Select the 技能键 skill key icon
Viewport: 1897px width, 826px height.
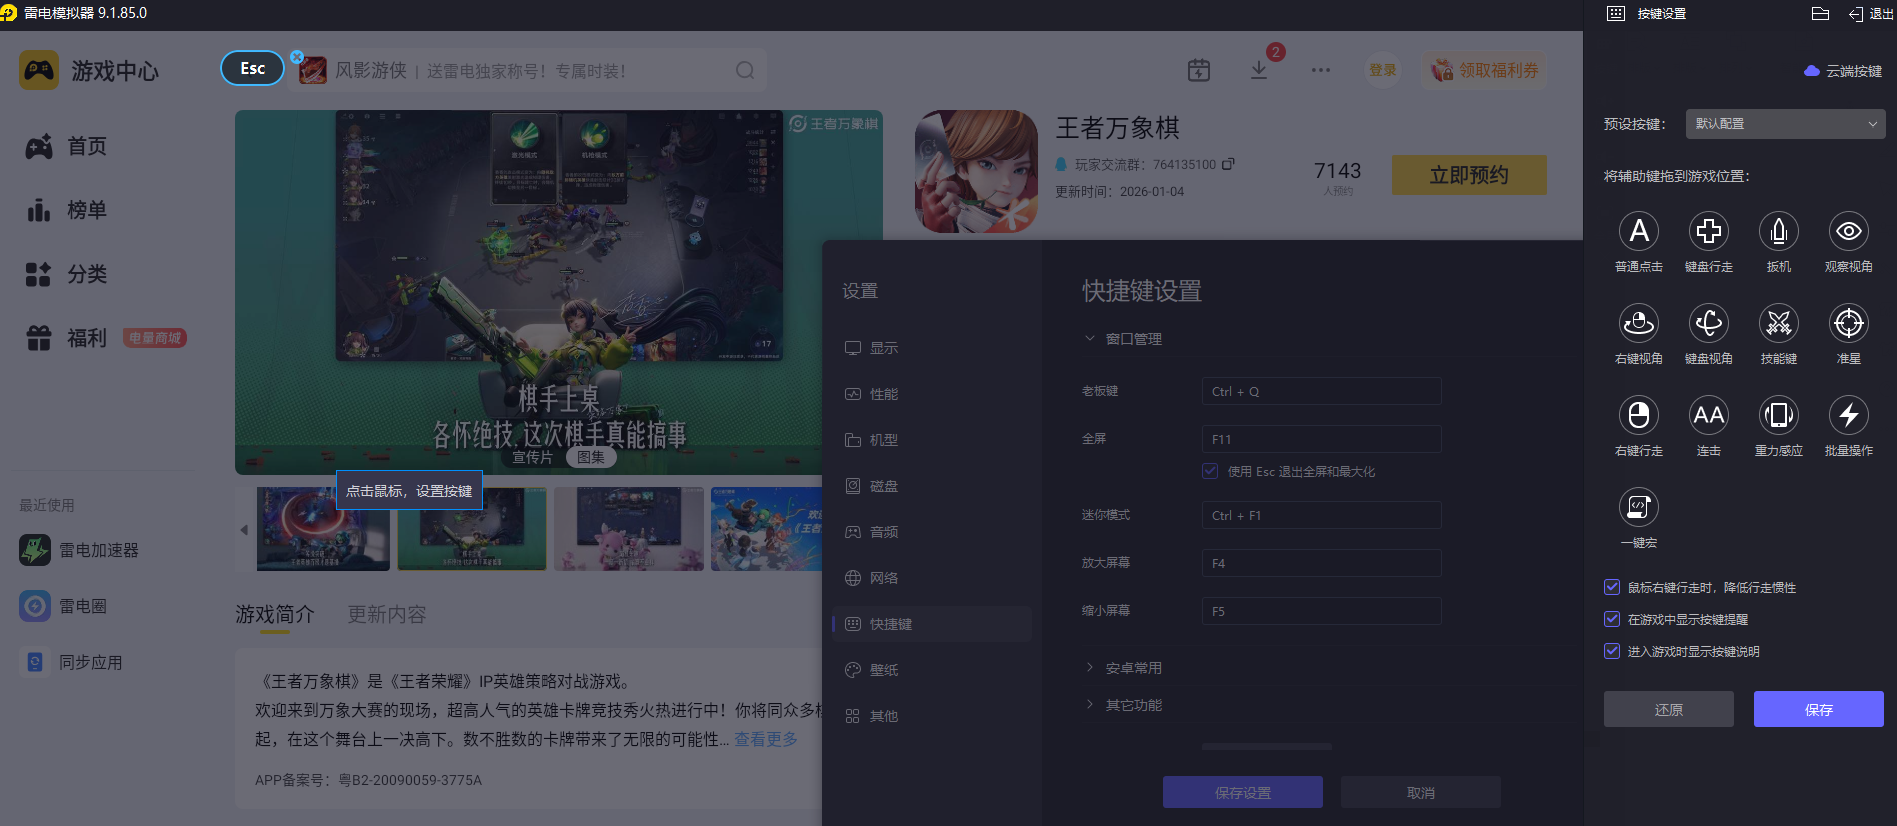point(1778,323)
